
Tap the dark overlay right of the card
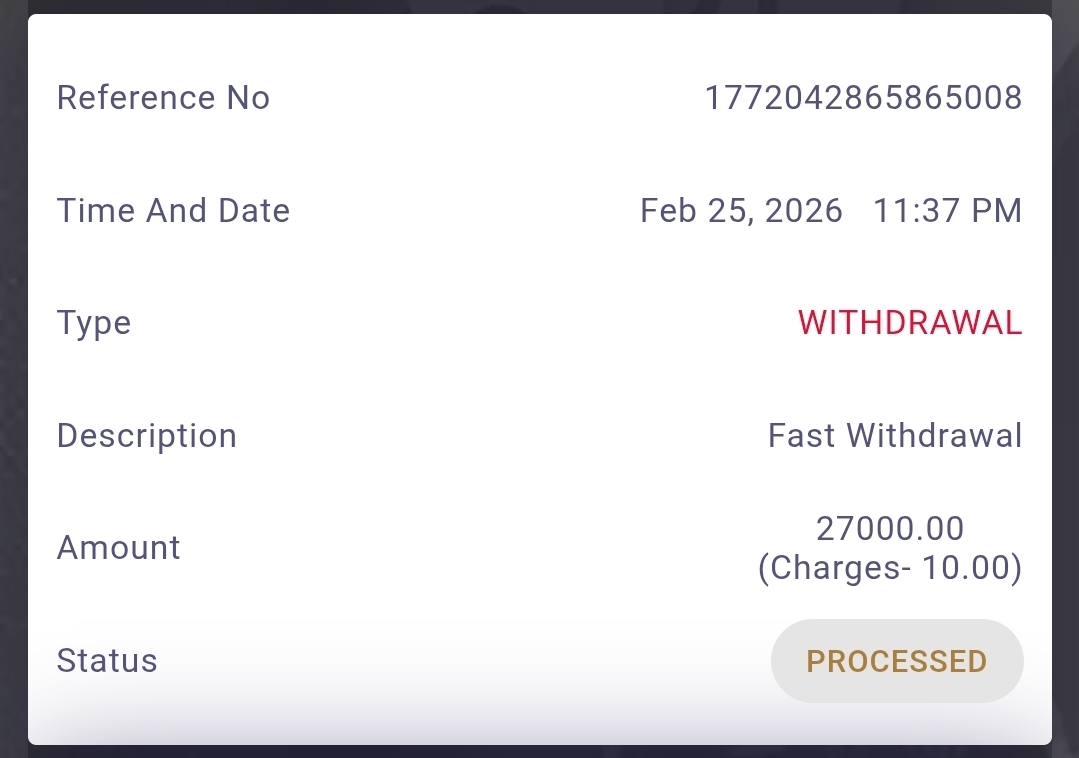(1066, 380)
